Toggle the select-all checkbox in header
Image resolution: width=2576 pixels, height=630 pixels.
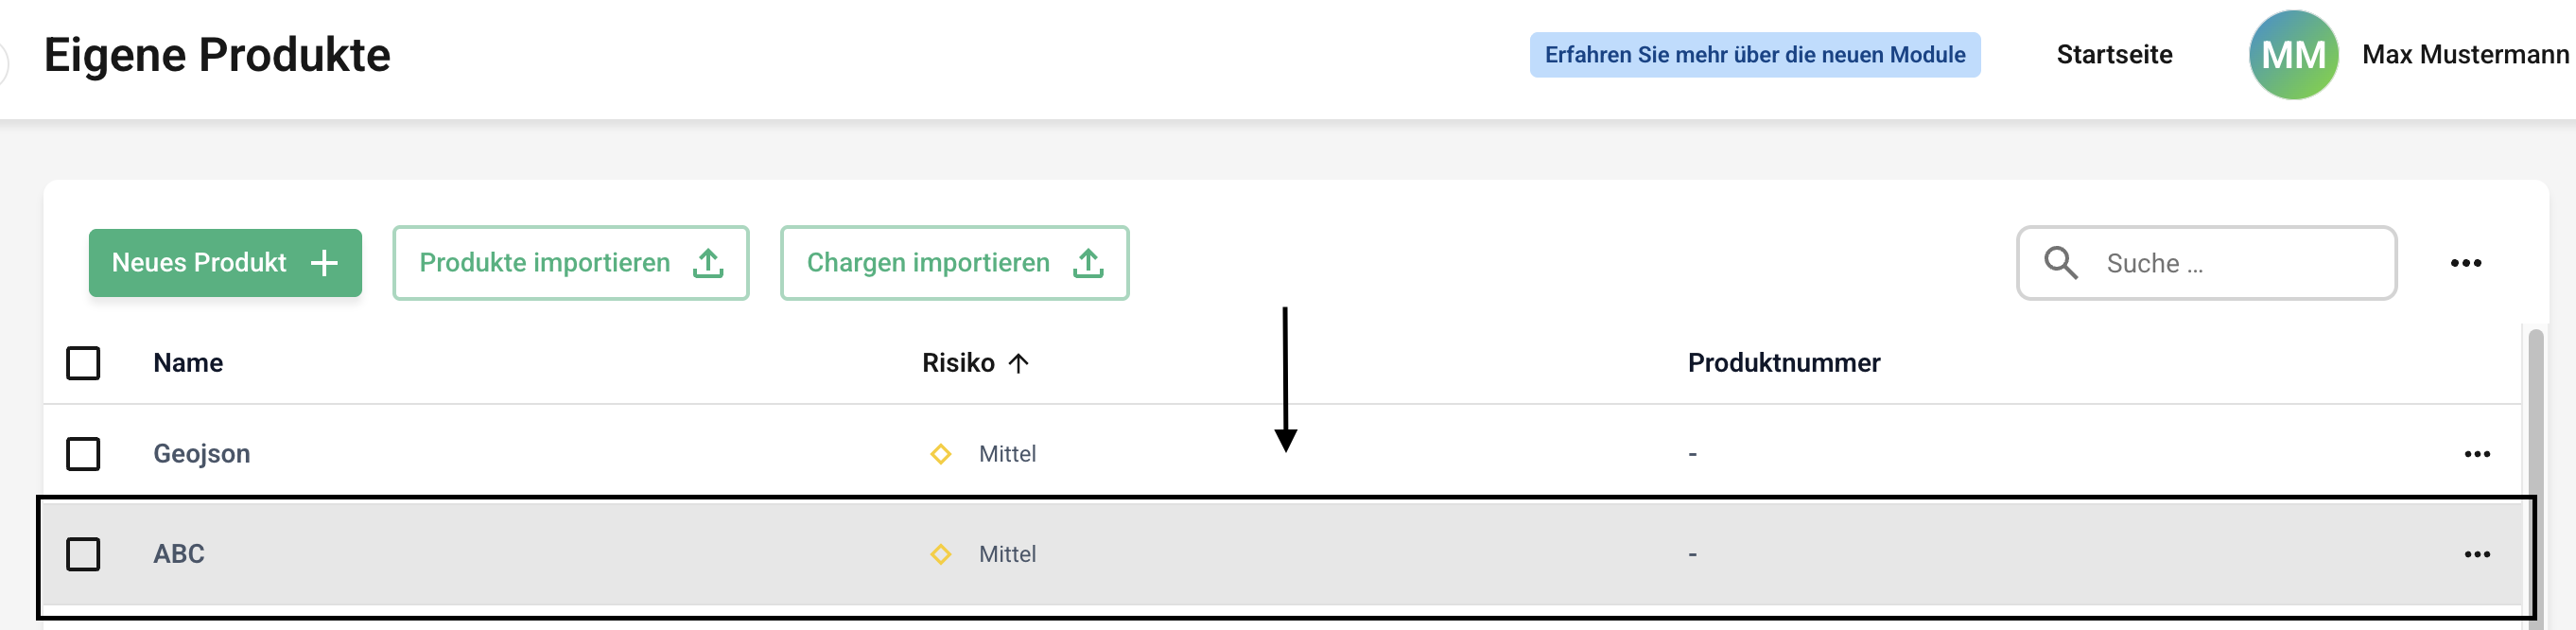tap(83, 363)
